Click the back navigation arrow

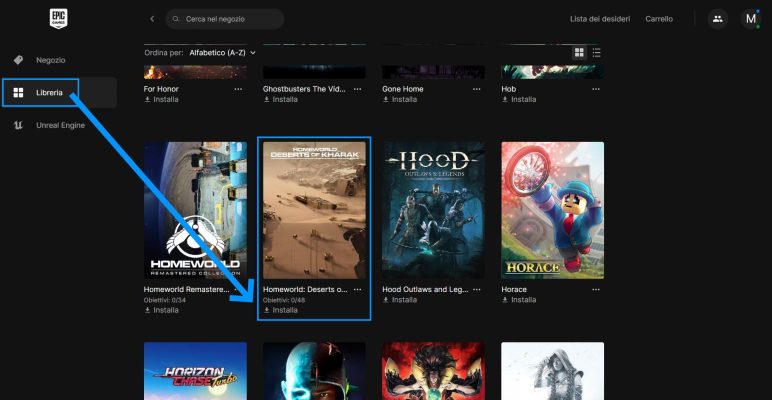152,19
